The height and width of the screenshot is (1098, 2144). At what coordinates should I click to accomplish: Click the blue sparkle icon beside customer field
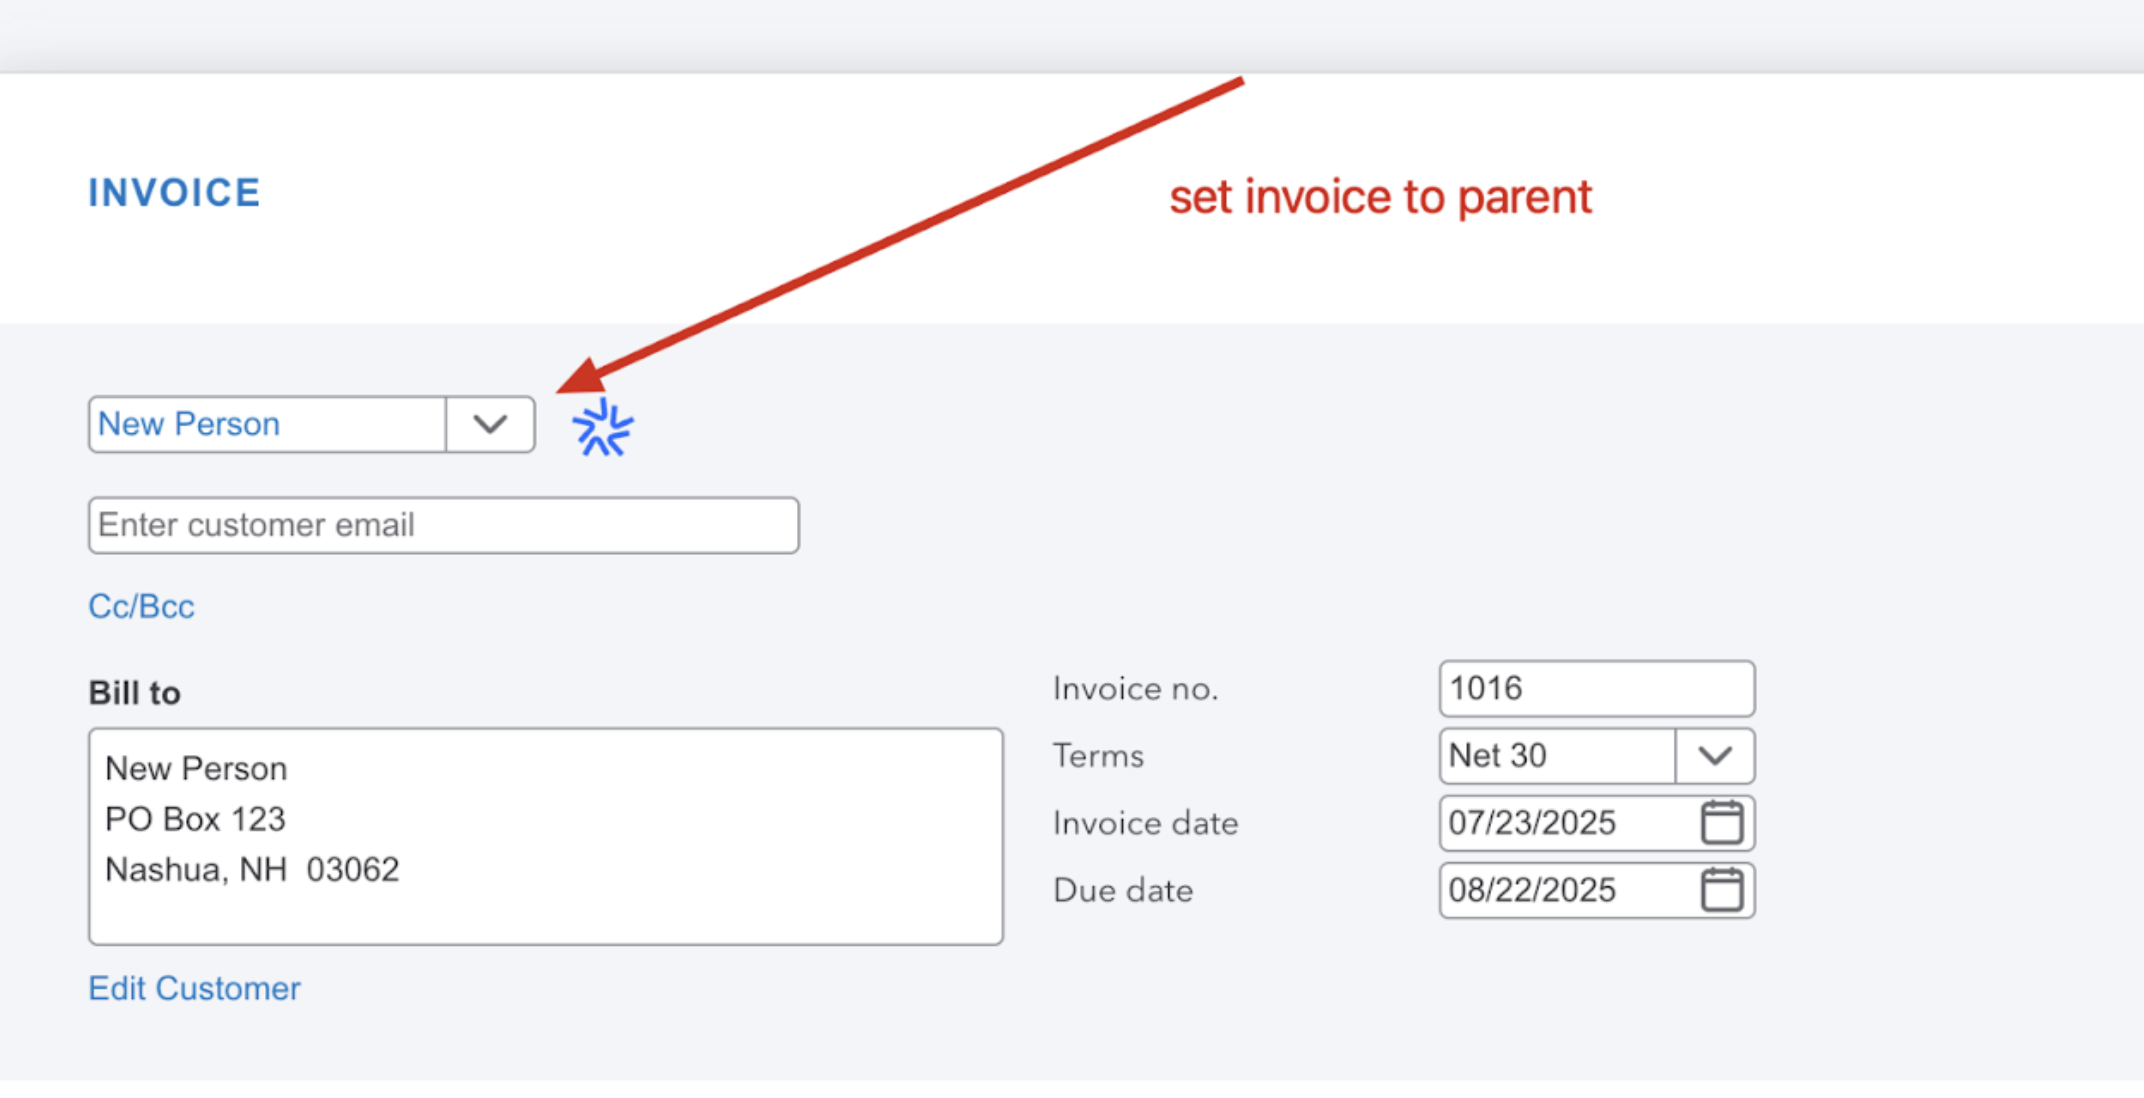coord(602,428)
